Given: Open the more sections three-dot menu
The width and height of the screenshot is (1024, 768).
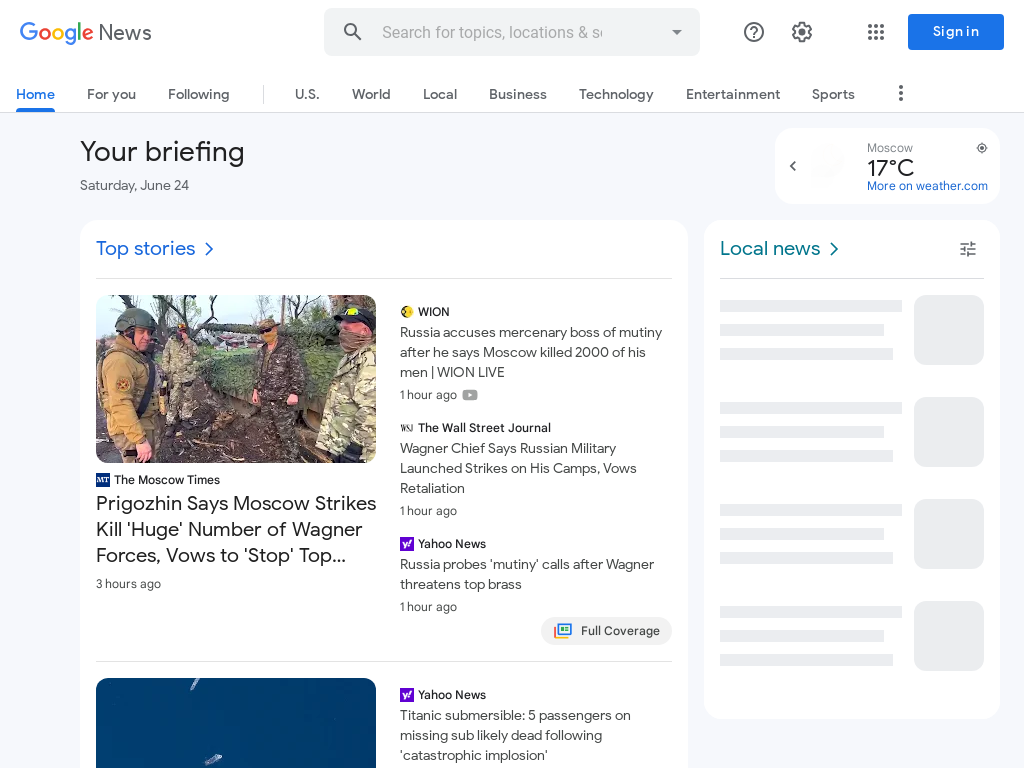Looking at the screenshot, I should 901,93.
